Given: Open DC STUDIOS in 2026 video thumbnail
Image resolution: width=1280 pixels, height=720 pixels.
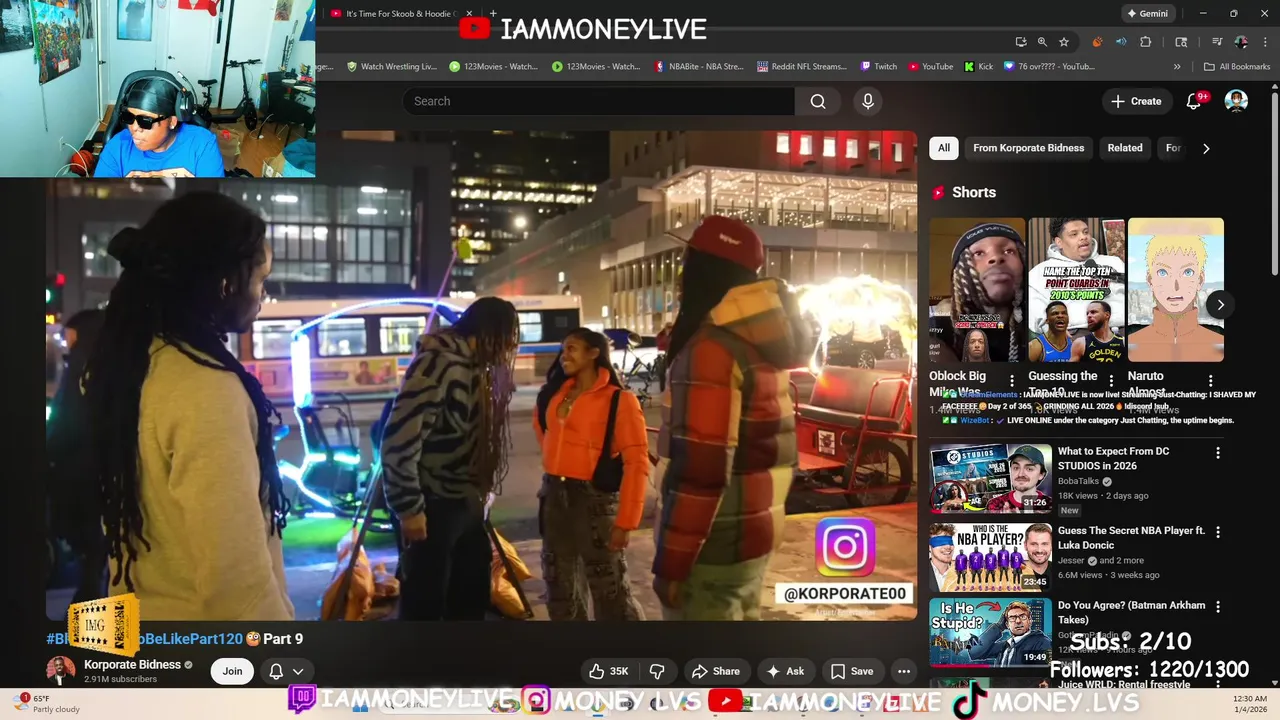Looking at the screenshot, I should coord(991,478).
